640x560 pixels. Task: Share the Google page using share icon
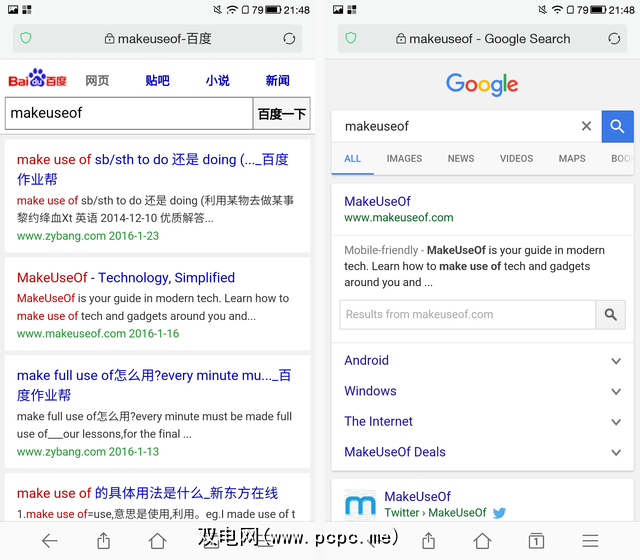(x=428, y=541)
